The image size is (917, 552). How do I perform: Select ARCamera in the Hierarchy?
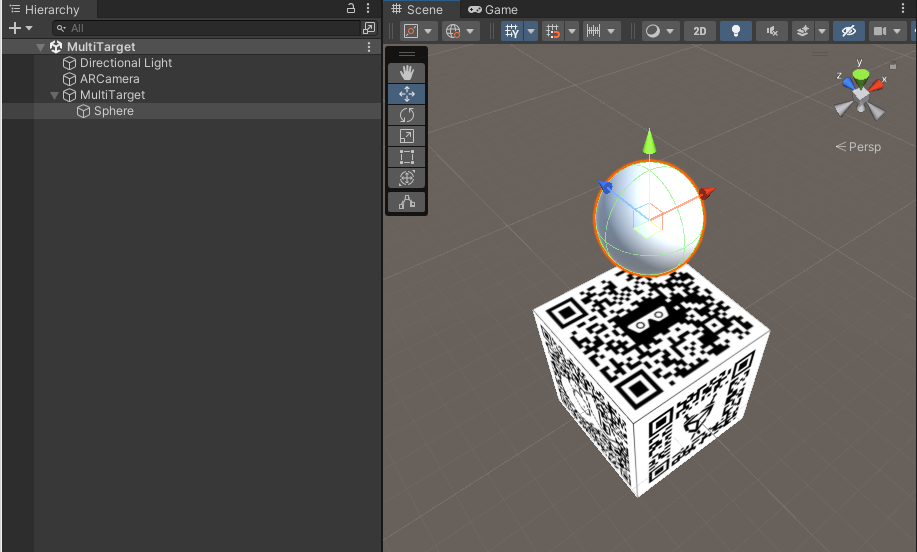coord(109,79)
